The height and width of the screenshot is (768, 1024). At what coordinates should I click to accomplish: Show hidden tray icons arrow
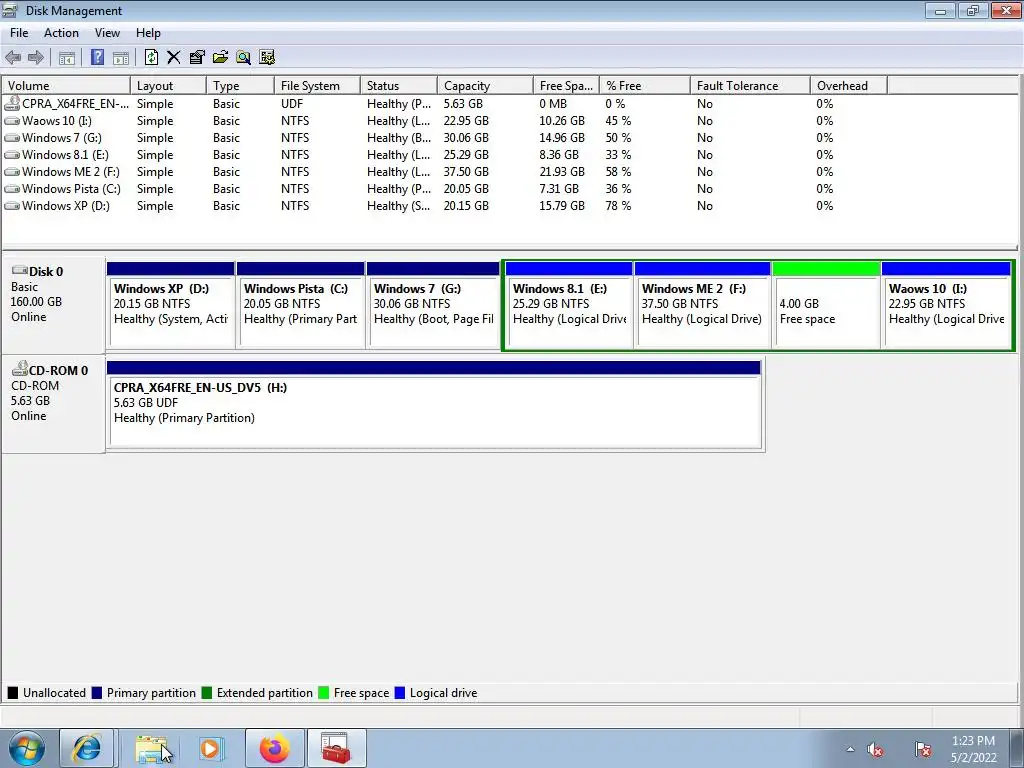[x=850, y=749]
